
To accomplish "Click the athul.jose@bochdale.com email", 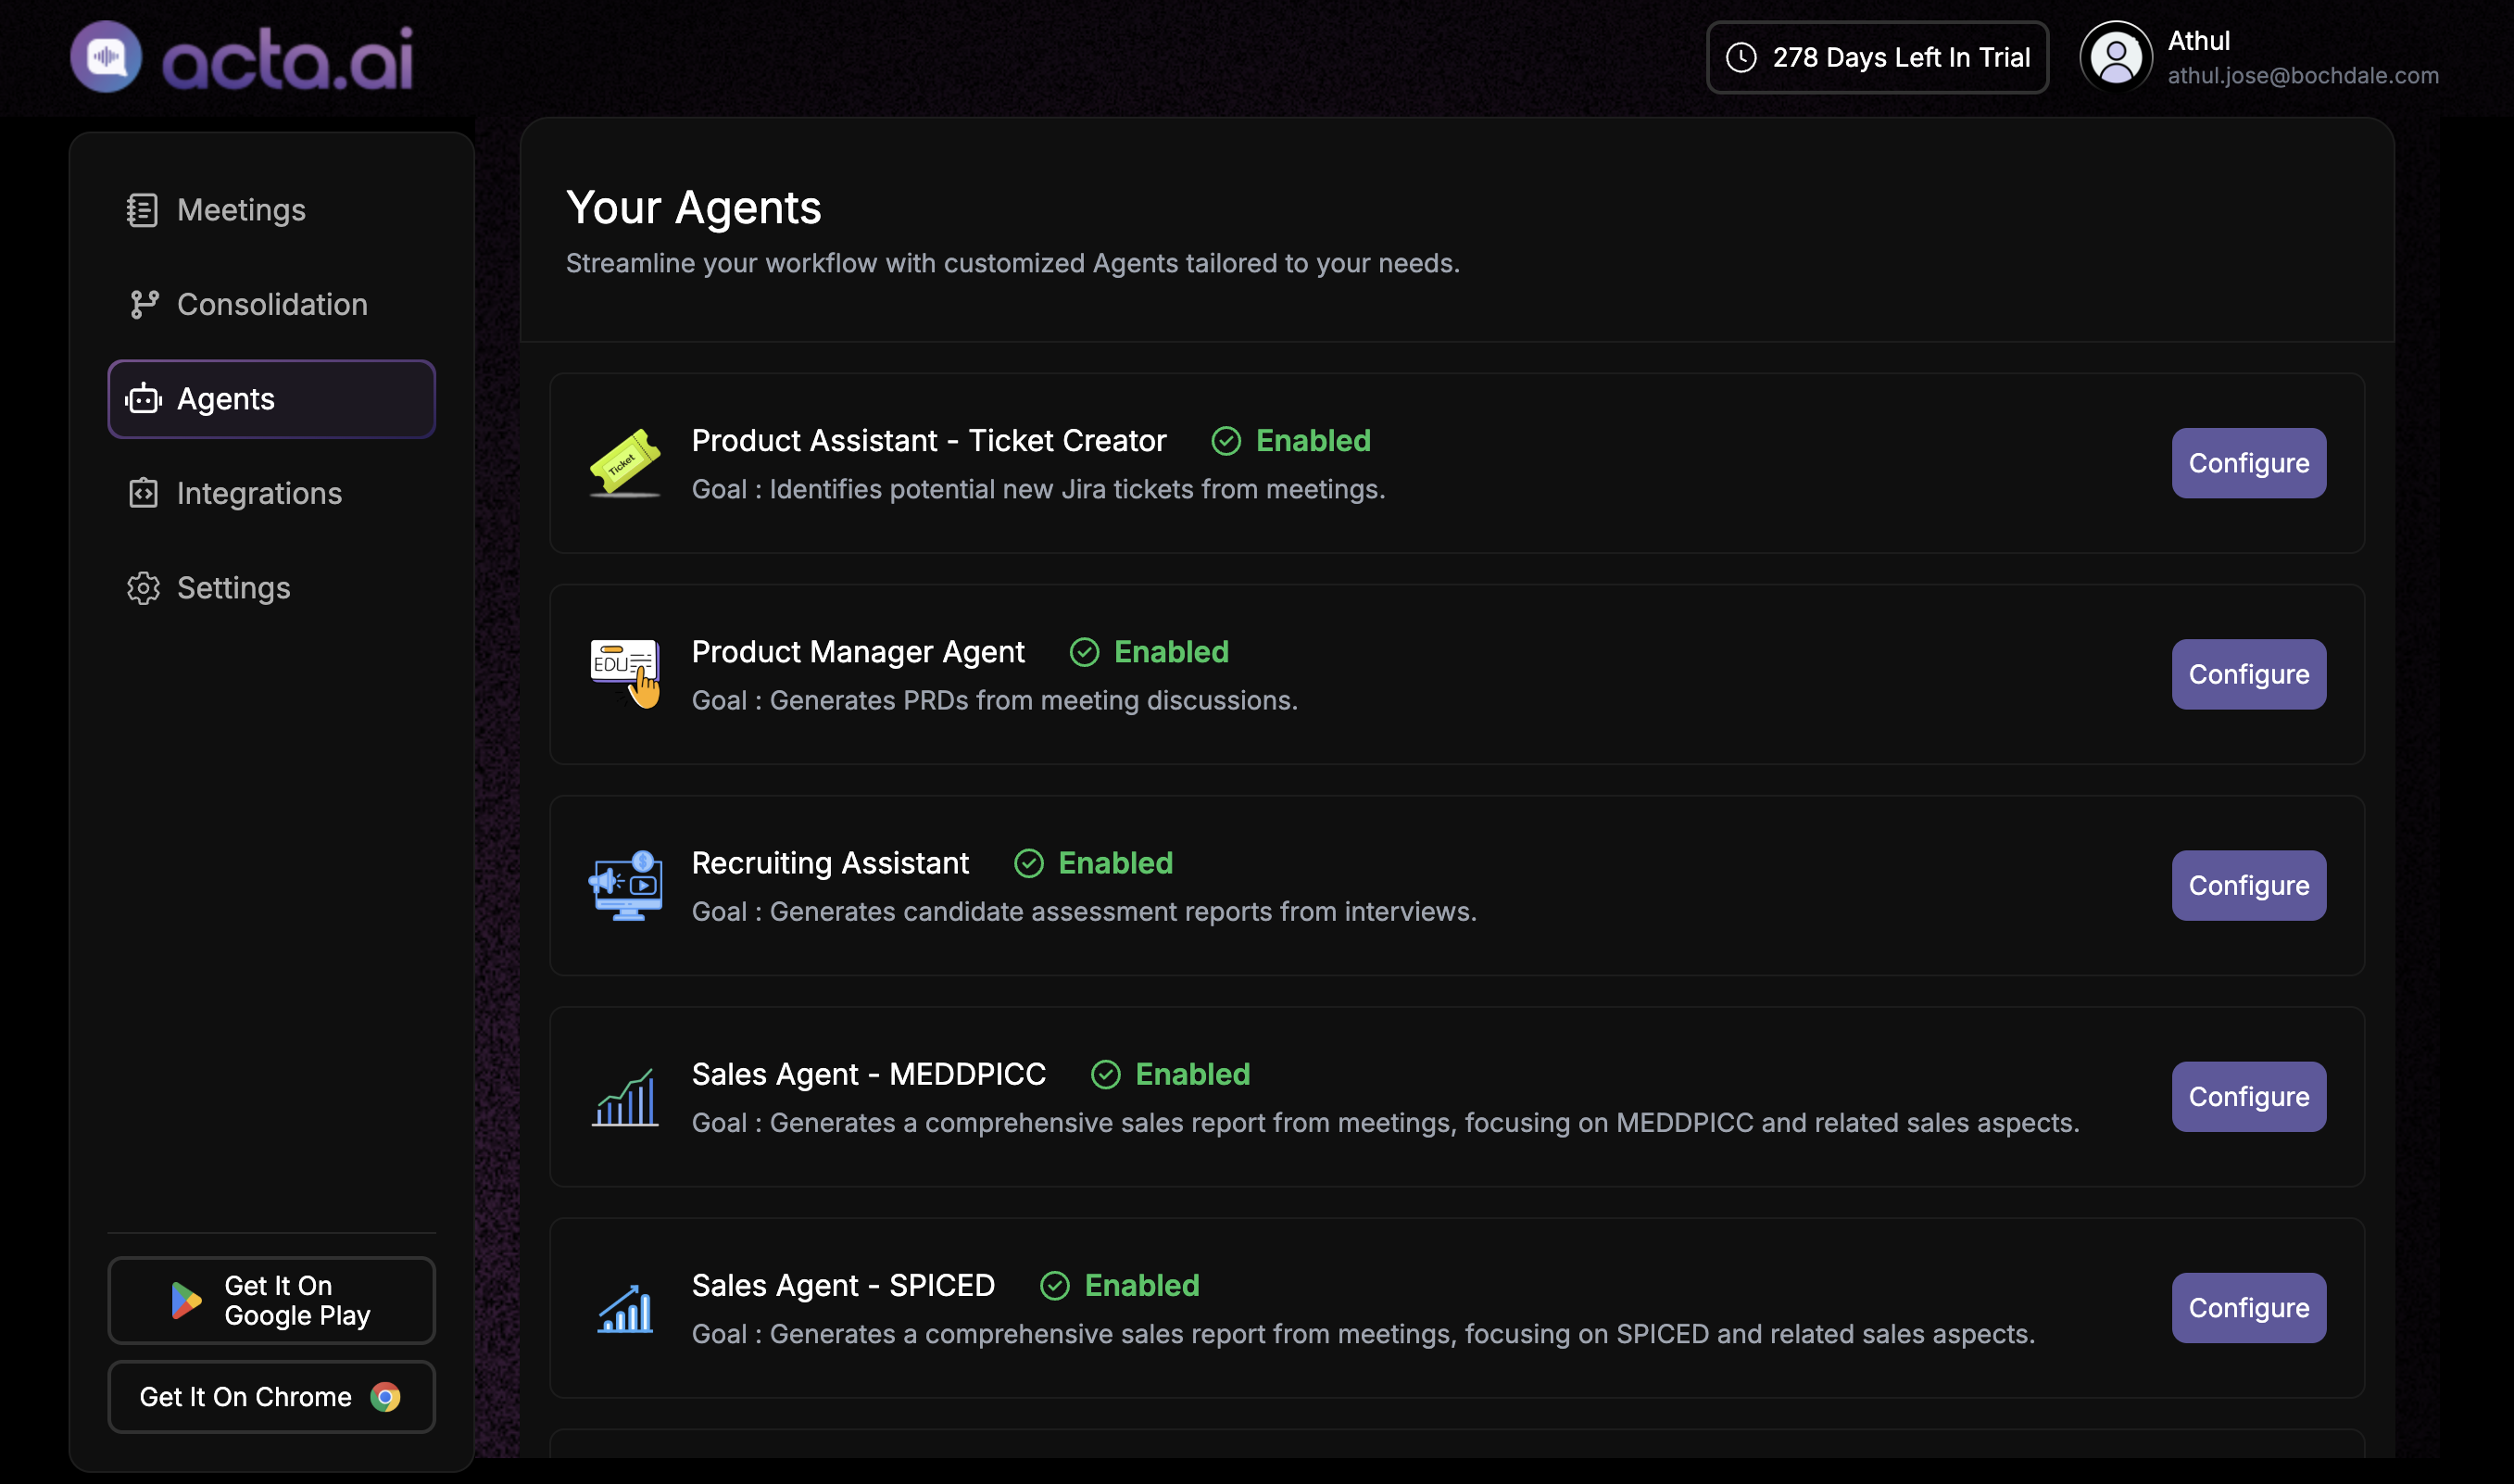I will (2302, 76).
